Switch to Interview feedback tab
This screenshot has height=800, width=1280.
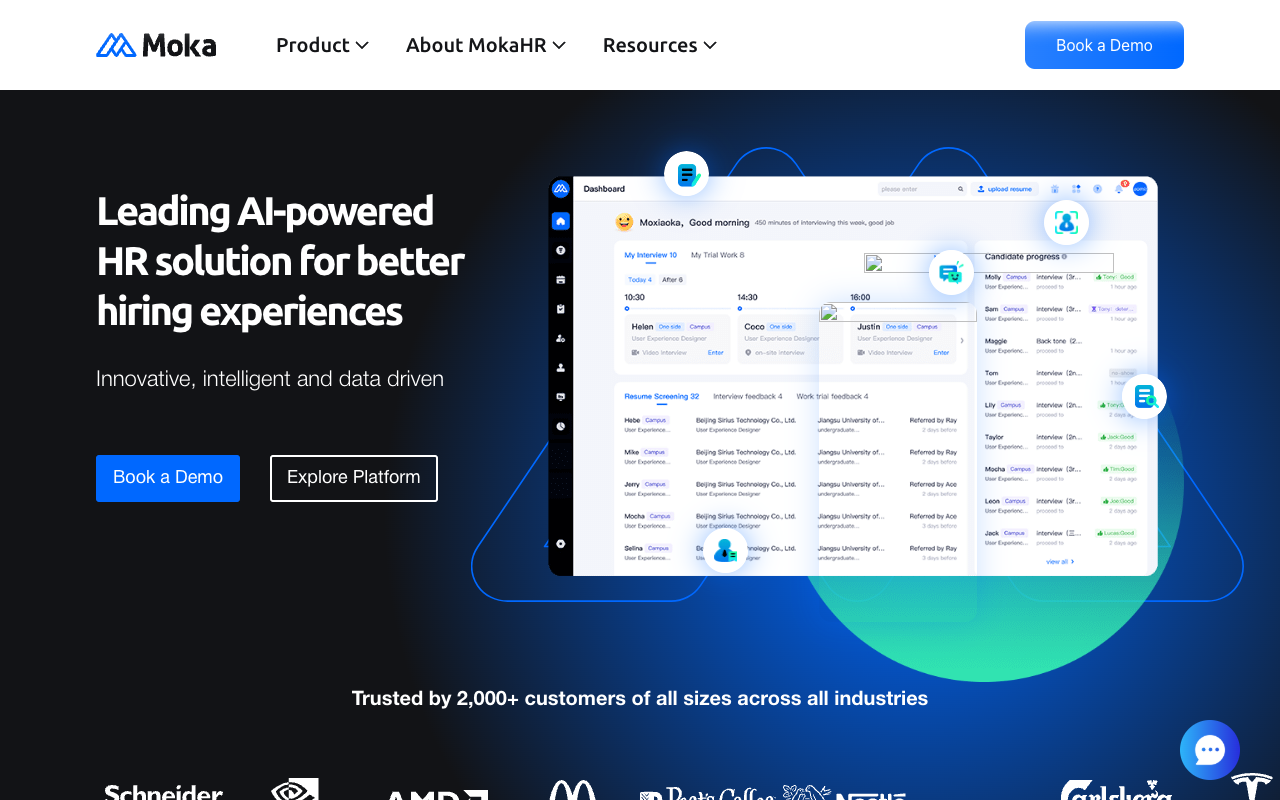747,396
